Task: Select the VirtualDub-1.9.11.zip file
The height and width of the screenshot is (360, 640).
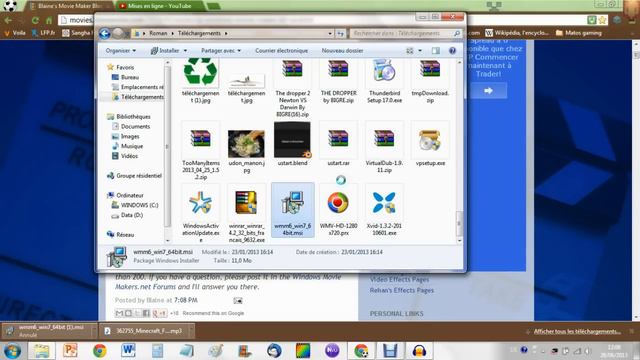Action: [x=384, y=147]
